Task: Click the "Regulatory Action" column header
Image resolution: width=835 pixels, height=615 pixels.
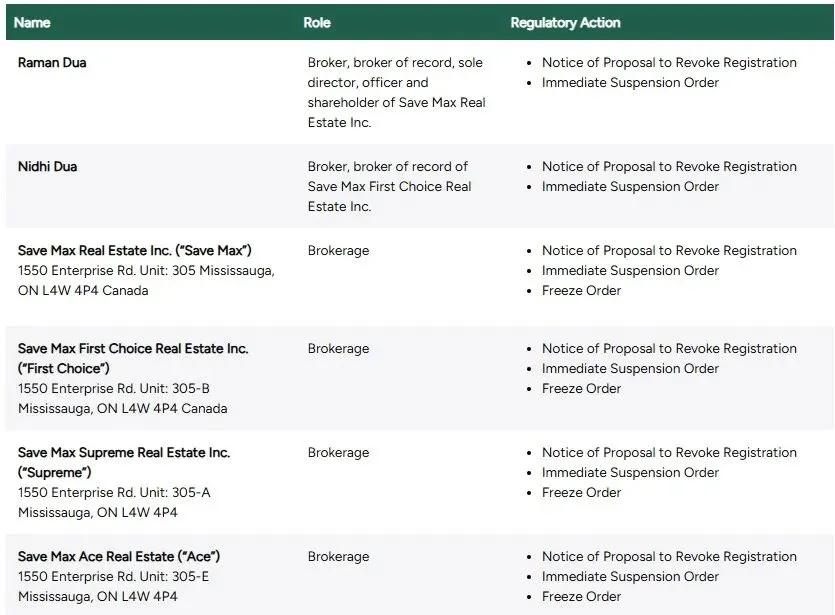Action: click(x=566, y=23)
